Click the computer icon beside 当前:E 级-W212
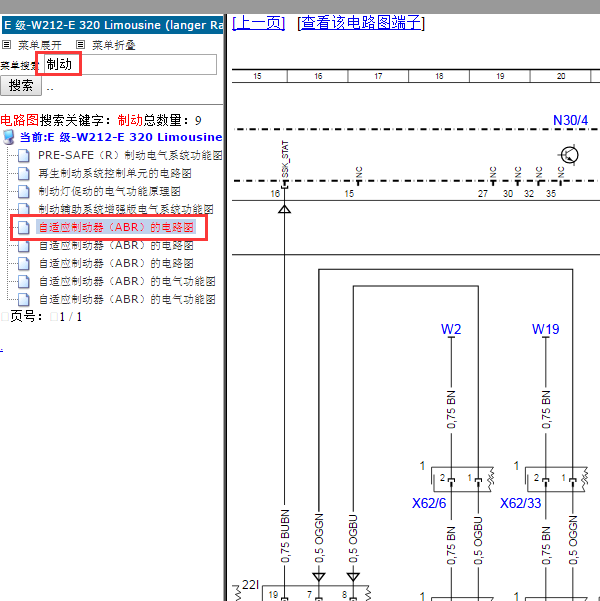 (9, 137)
